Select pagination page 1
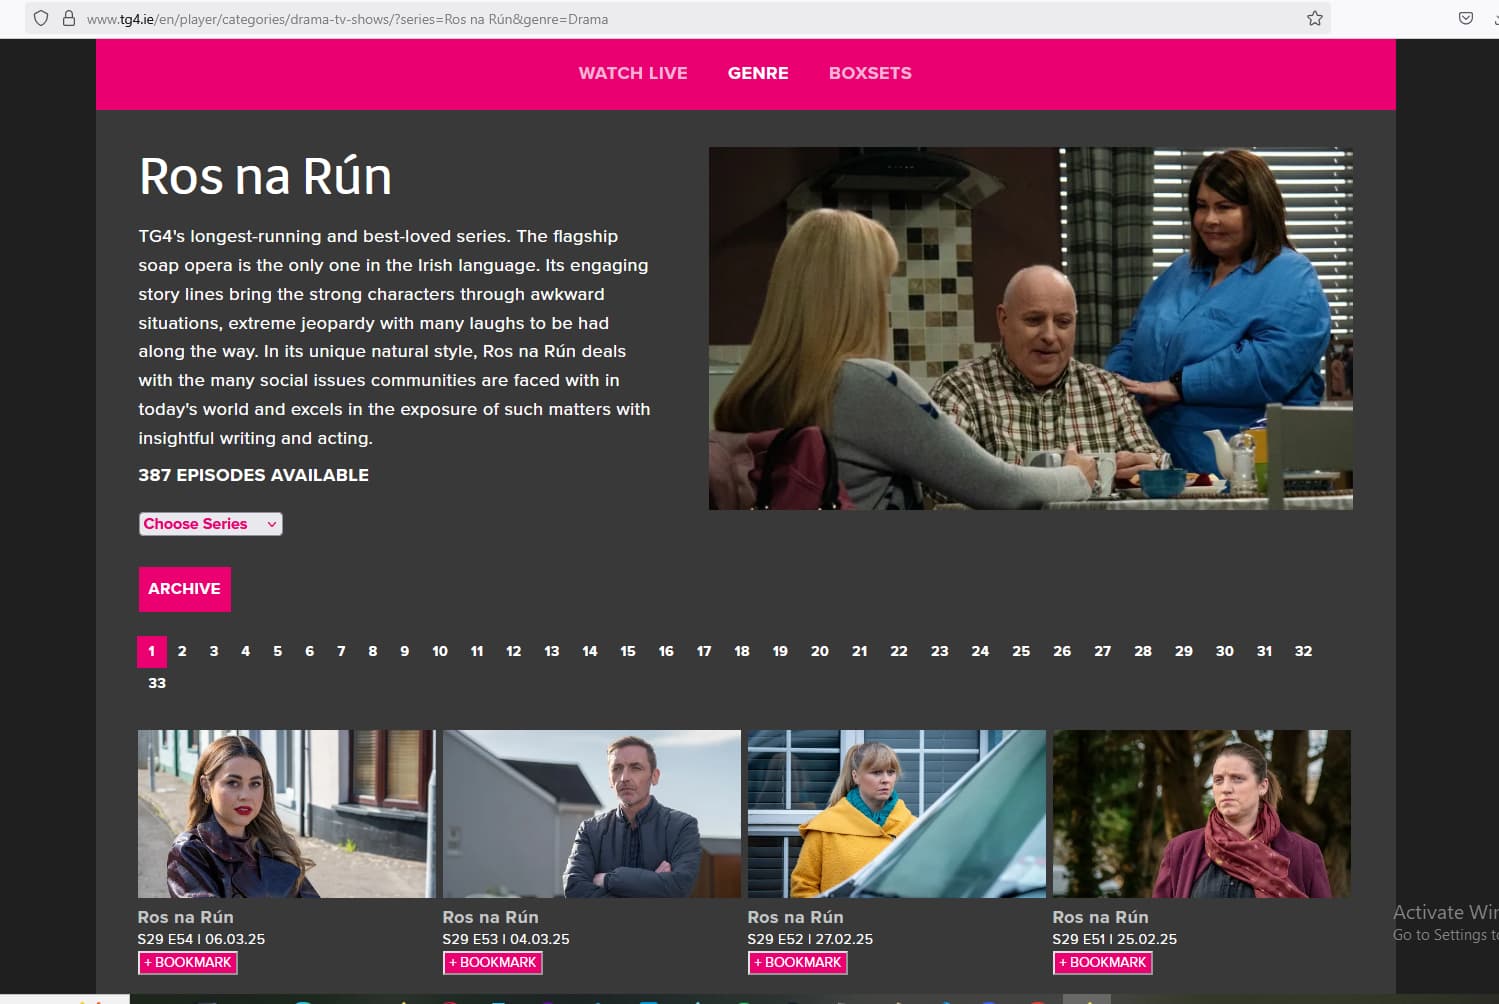 152,651
